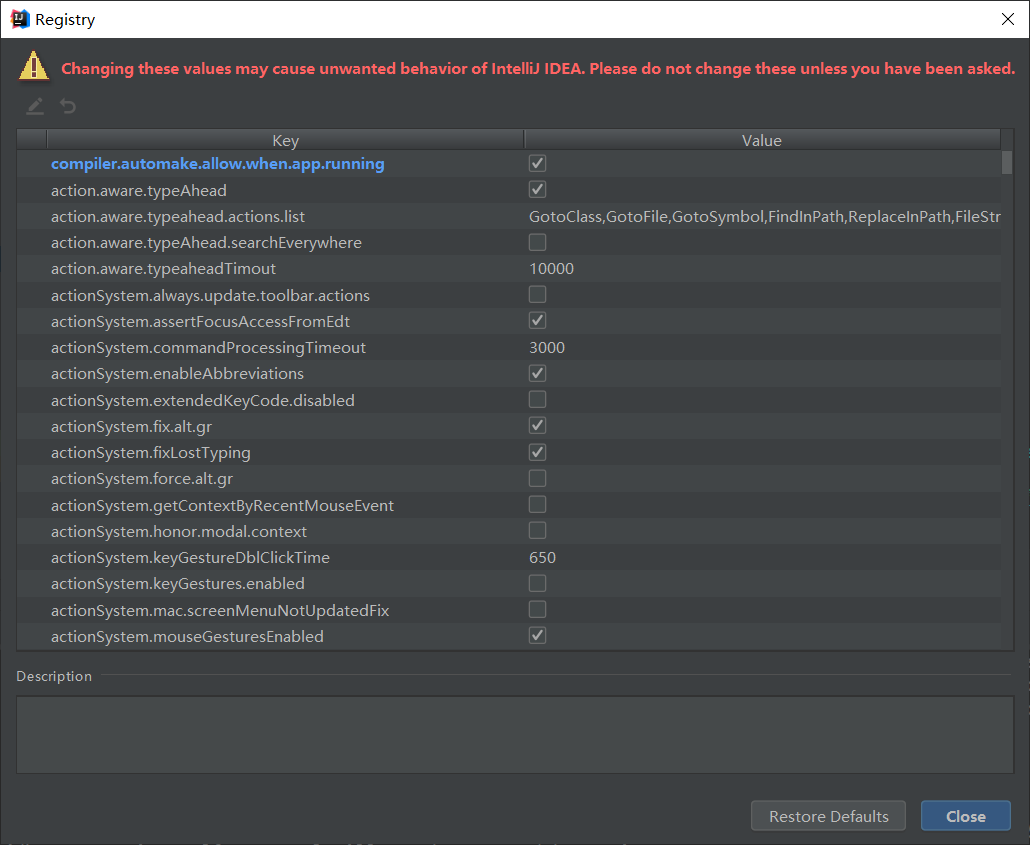Select actionSystem.fixLostTyping key
This screenshot has width=1030, height=845.
point(150,453)
